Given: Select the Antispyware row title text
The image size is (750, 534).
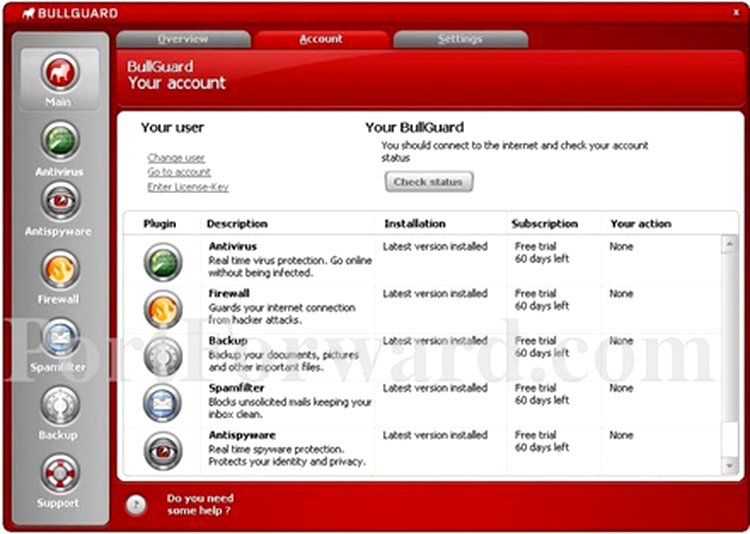Looking at the screenshot, I should point(242,435).
